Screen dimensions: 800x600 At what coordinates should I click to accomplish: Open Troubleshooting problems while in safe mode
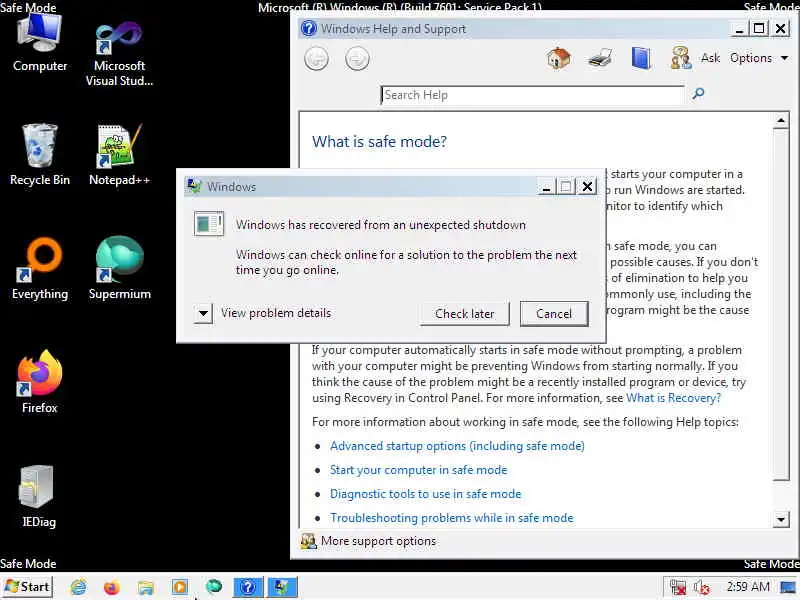(452, 518)
